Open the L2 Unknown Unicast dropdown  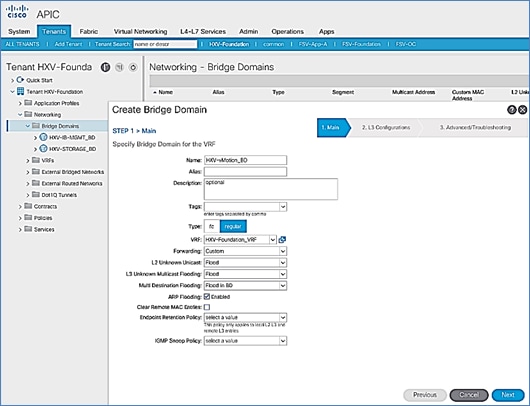(283, 263)
